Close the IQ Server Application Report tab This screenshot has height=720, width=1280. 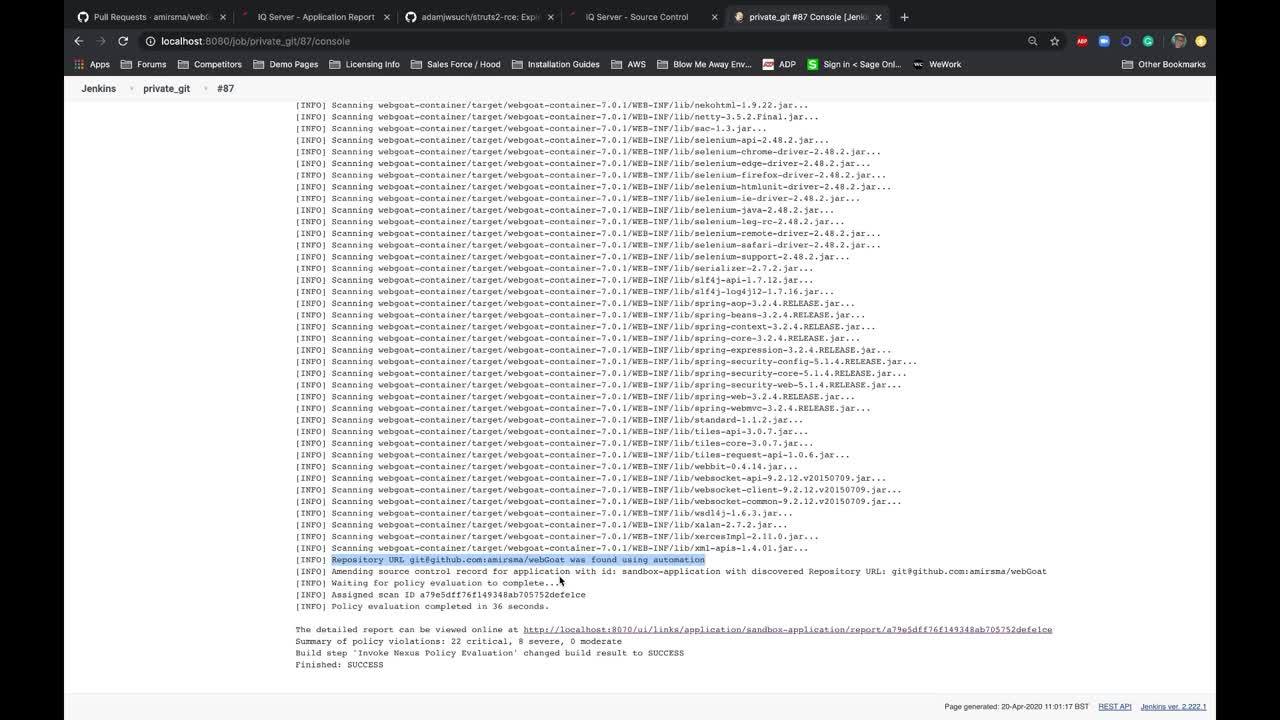pos(387,17)
